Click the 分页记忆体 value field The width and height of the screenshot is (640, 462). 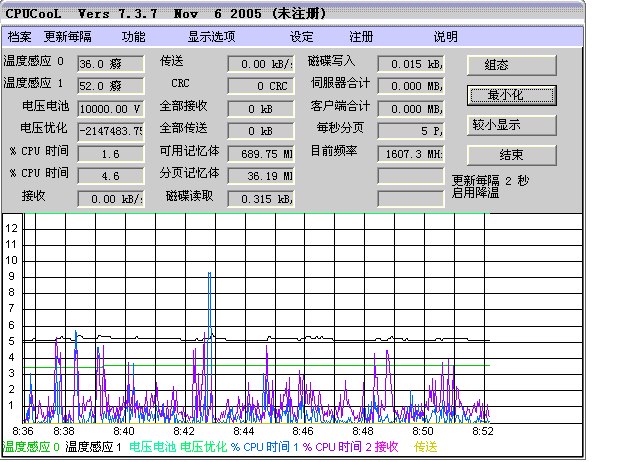tap(261, 176)
